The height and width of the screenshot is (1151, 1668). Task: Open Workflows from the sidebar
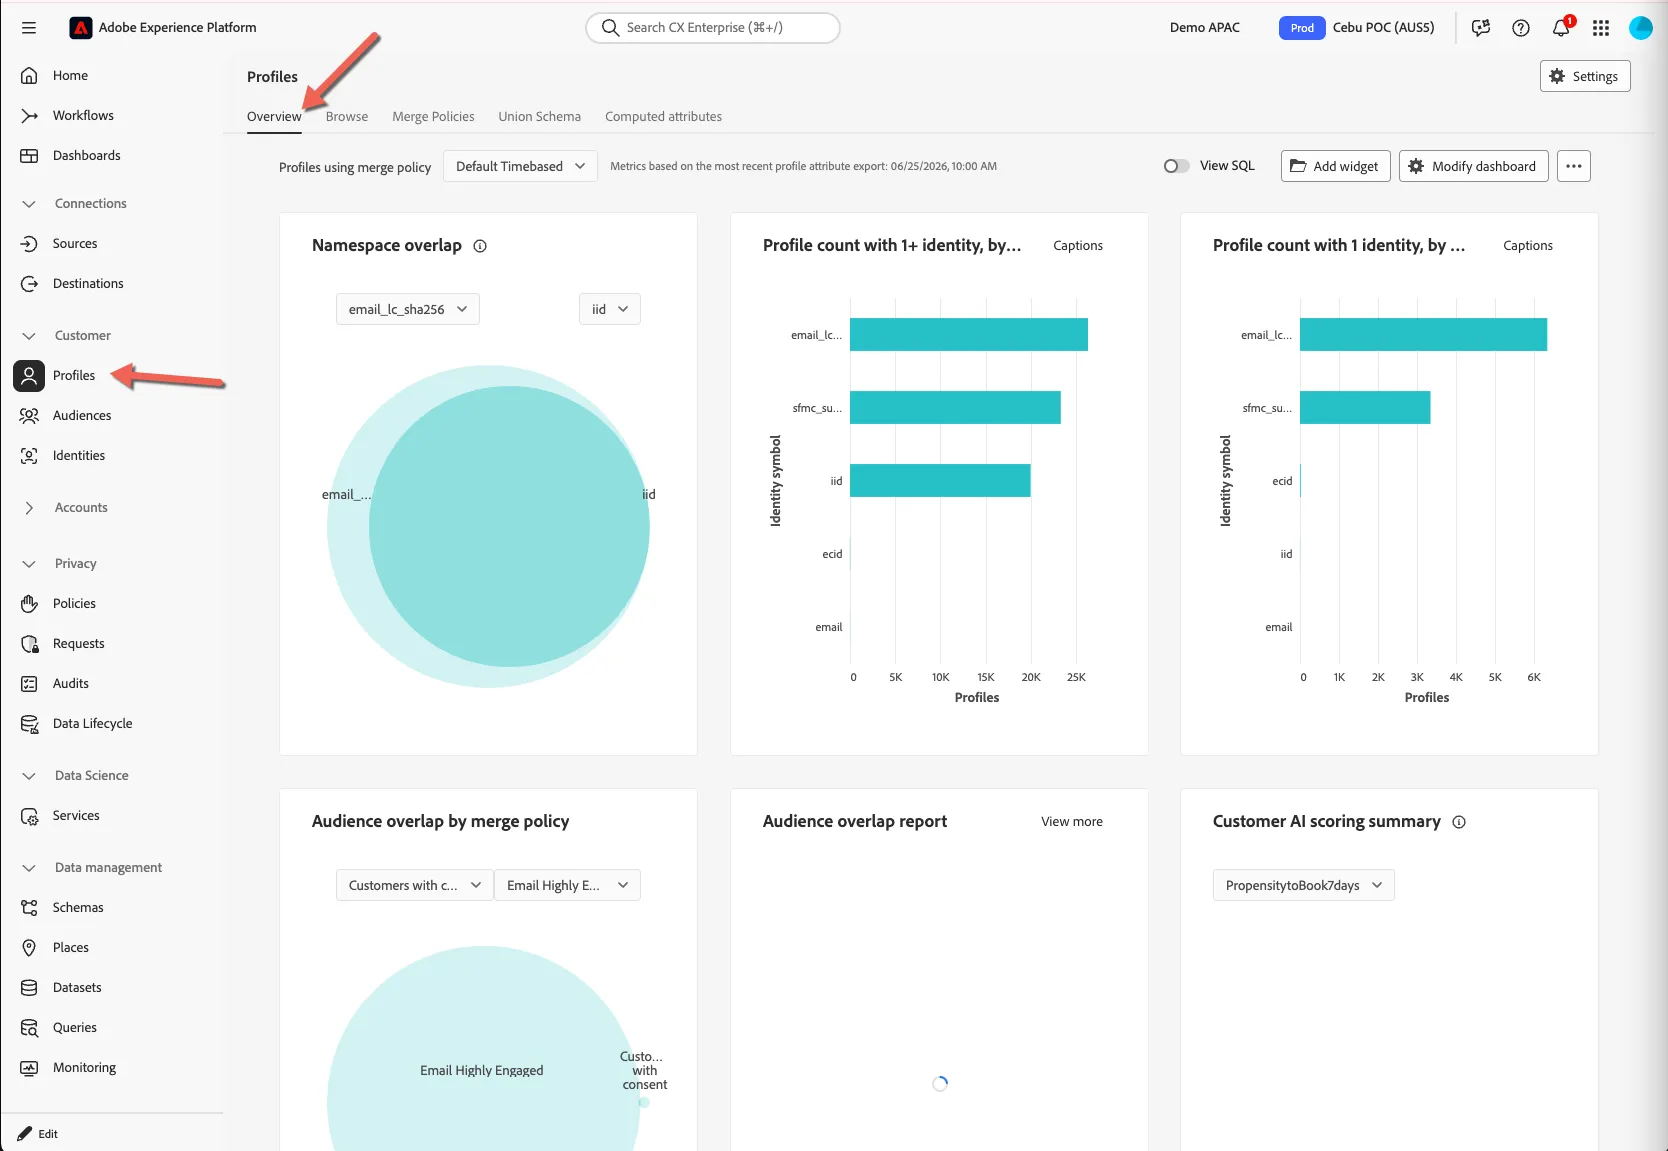[83, 116]
